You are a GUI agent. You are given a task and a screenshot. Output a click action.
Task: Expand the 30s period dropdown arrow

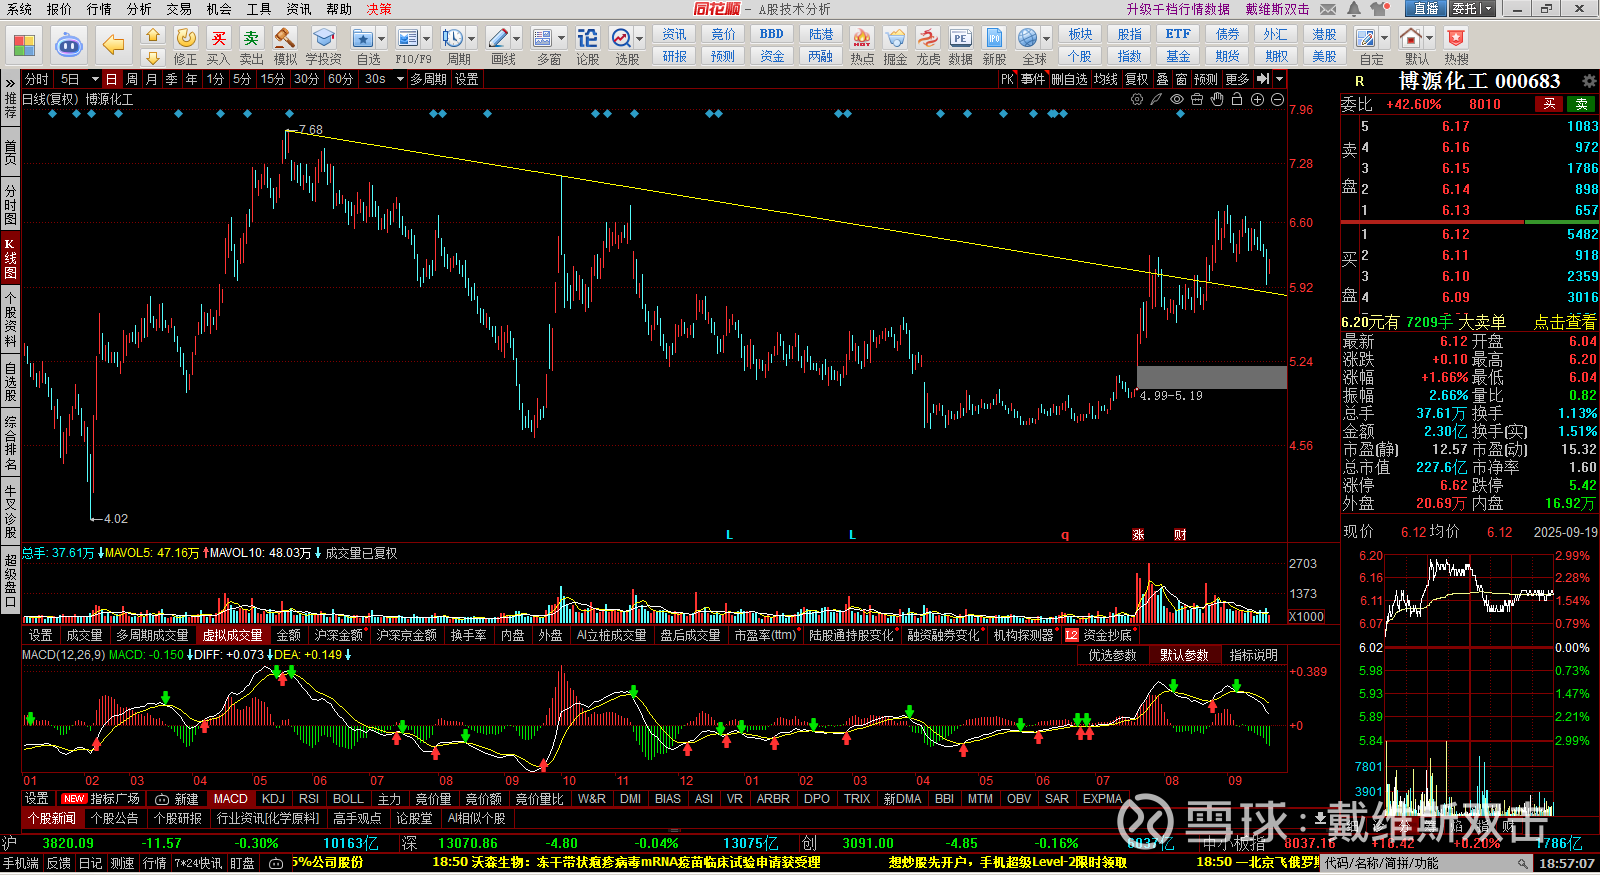[399, 79]
